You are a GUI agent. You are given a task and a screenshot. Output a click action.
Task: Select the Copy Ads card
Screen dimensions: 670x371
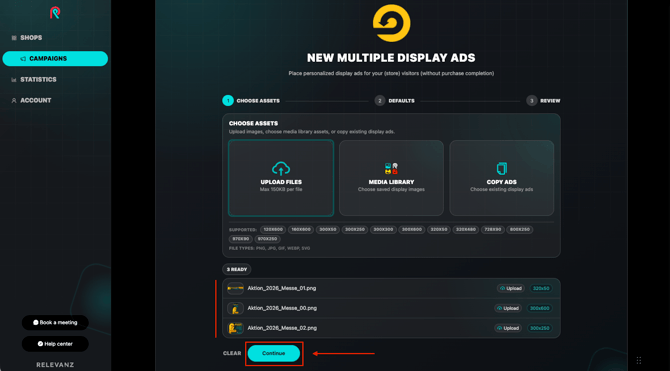502,178
